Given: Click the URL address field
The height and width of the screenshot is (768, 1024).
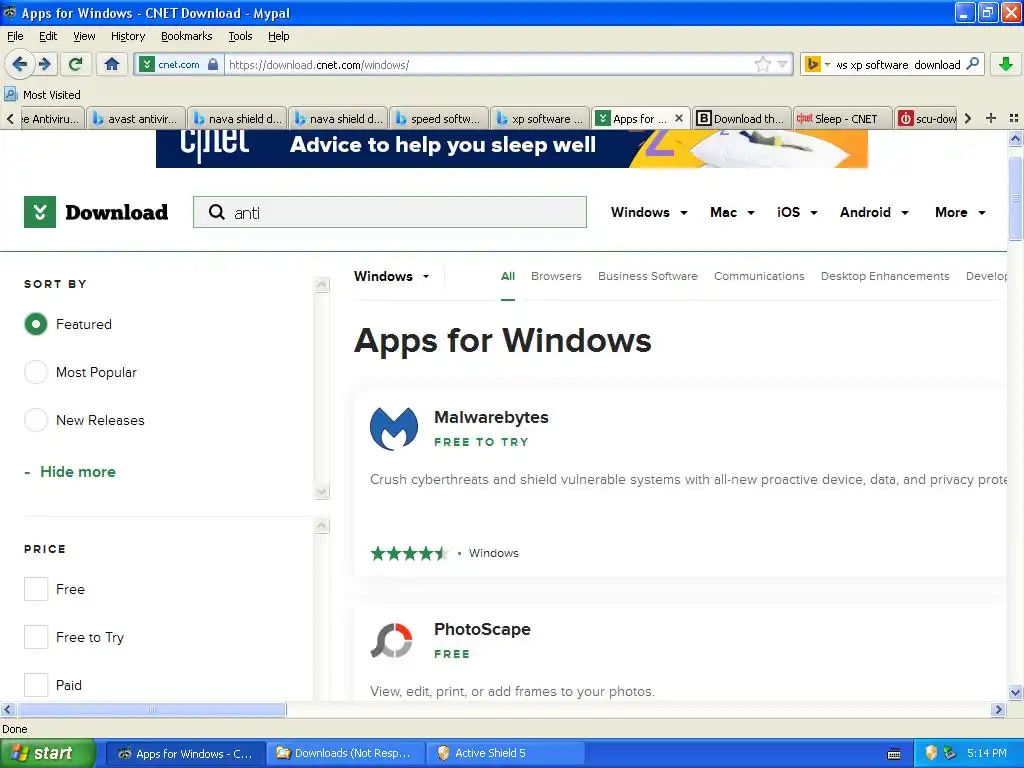Looking at the screenshot, I should 488,64.
